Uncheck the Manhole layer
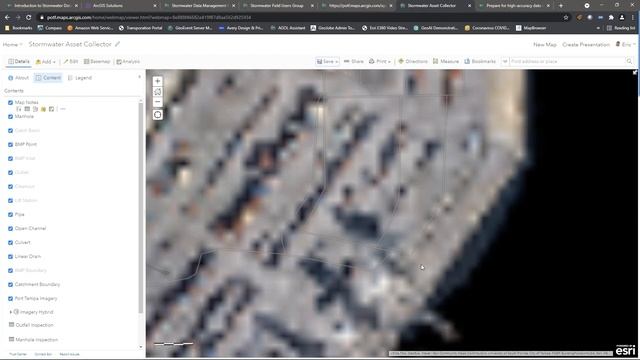 [11, 116]
